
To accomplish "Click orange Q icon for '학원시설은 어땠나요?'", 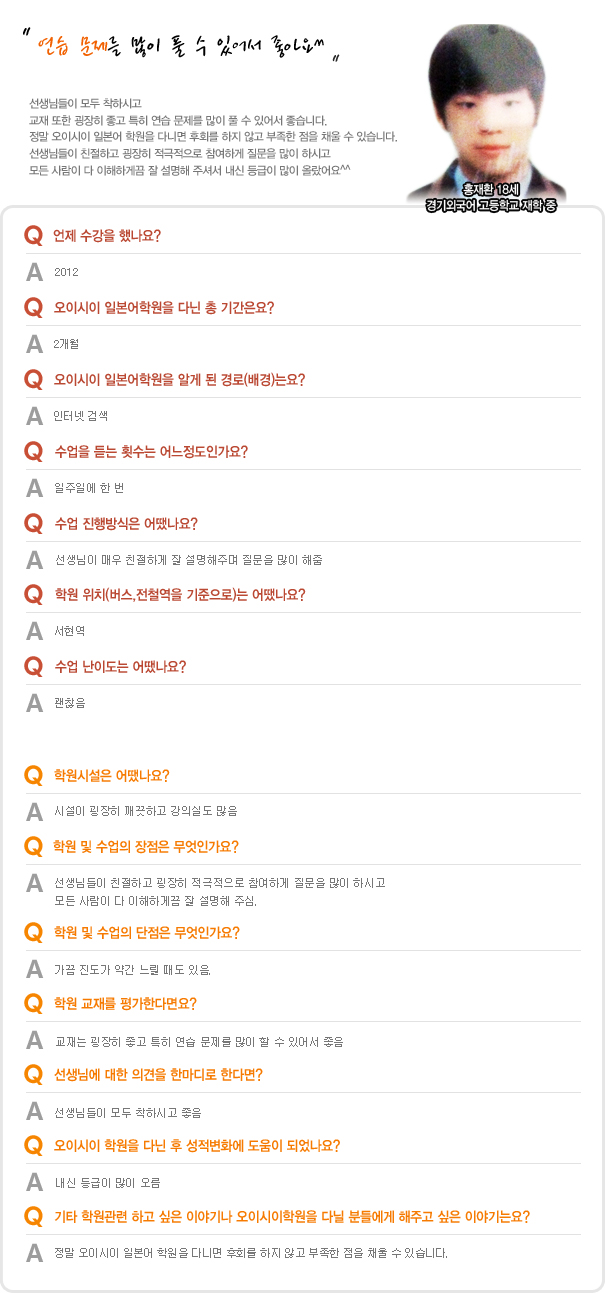I will click(33, 775).
